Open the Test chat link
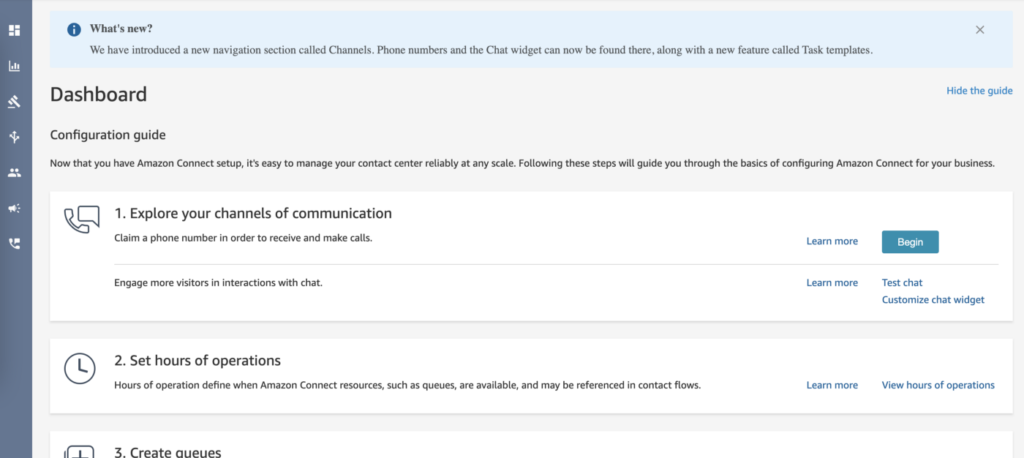This screenshot has height=458, width=1024. [902, 283]
